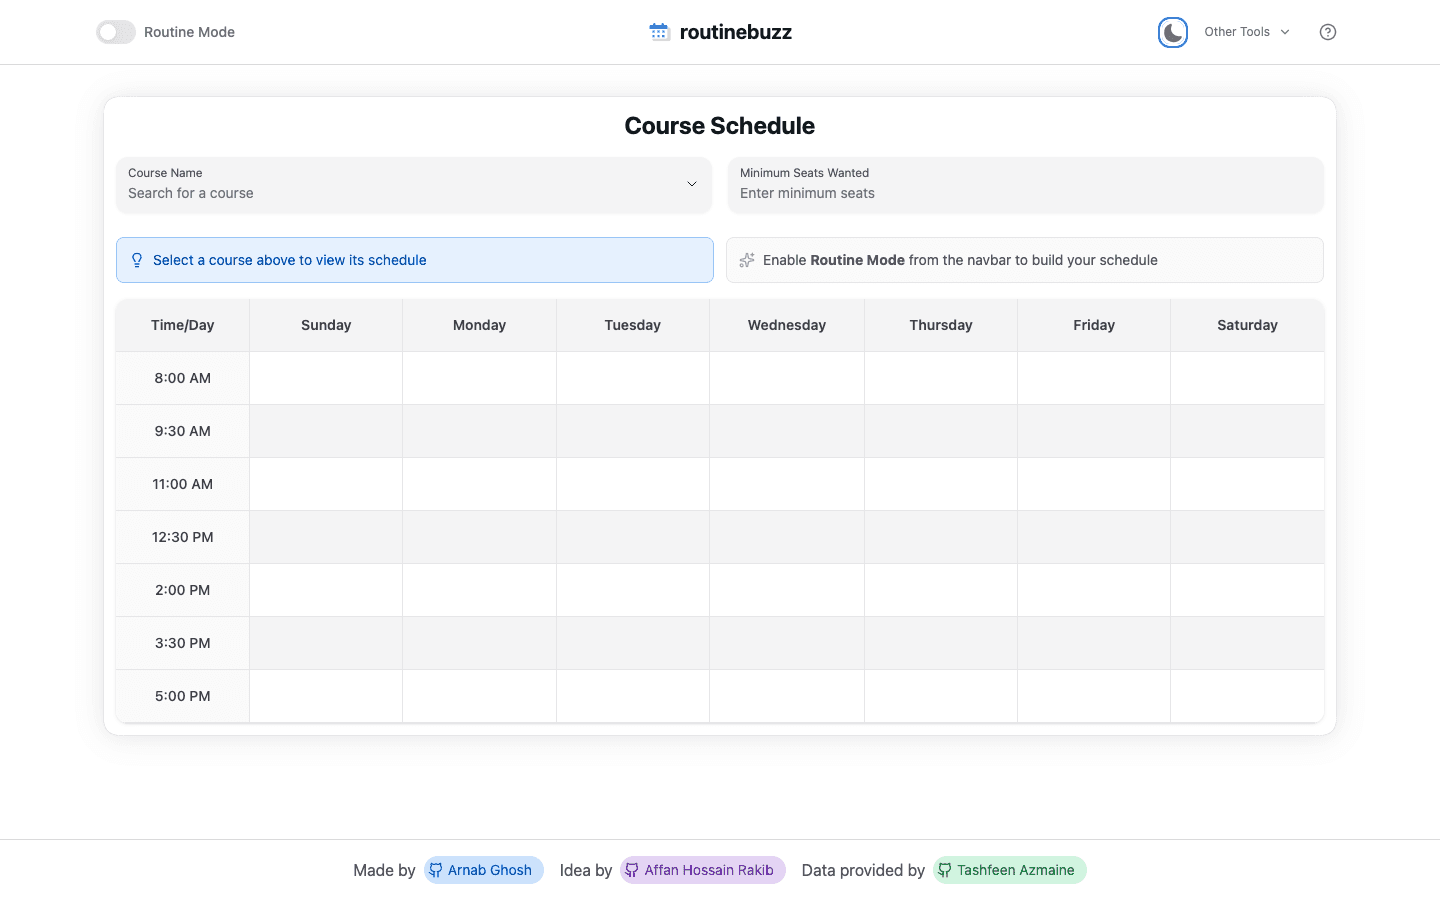
Task: Click GitHub icon next to Tashfeen Azmaine
Action: [x=945, y=870]
